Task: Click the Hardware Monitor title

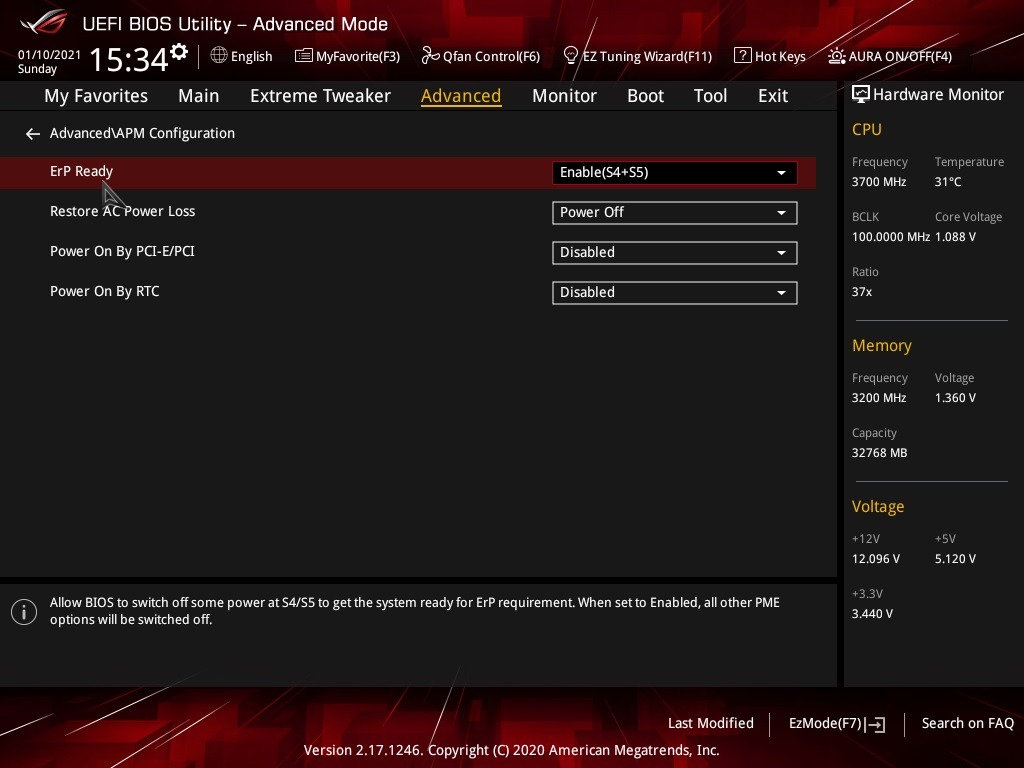Action: pyautogui.click(x=938, y=95)
